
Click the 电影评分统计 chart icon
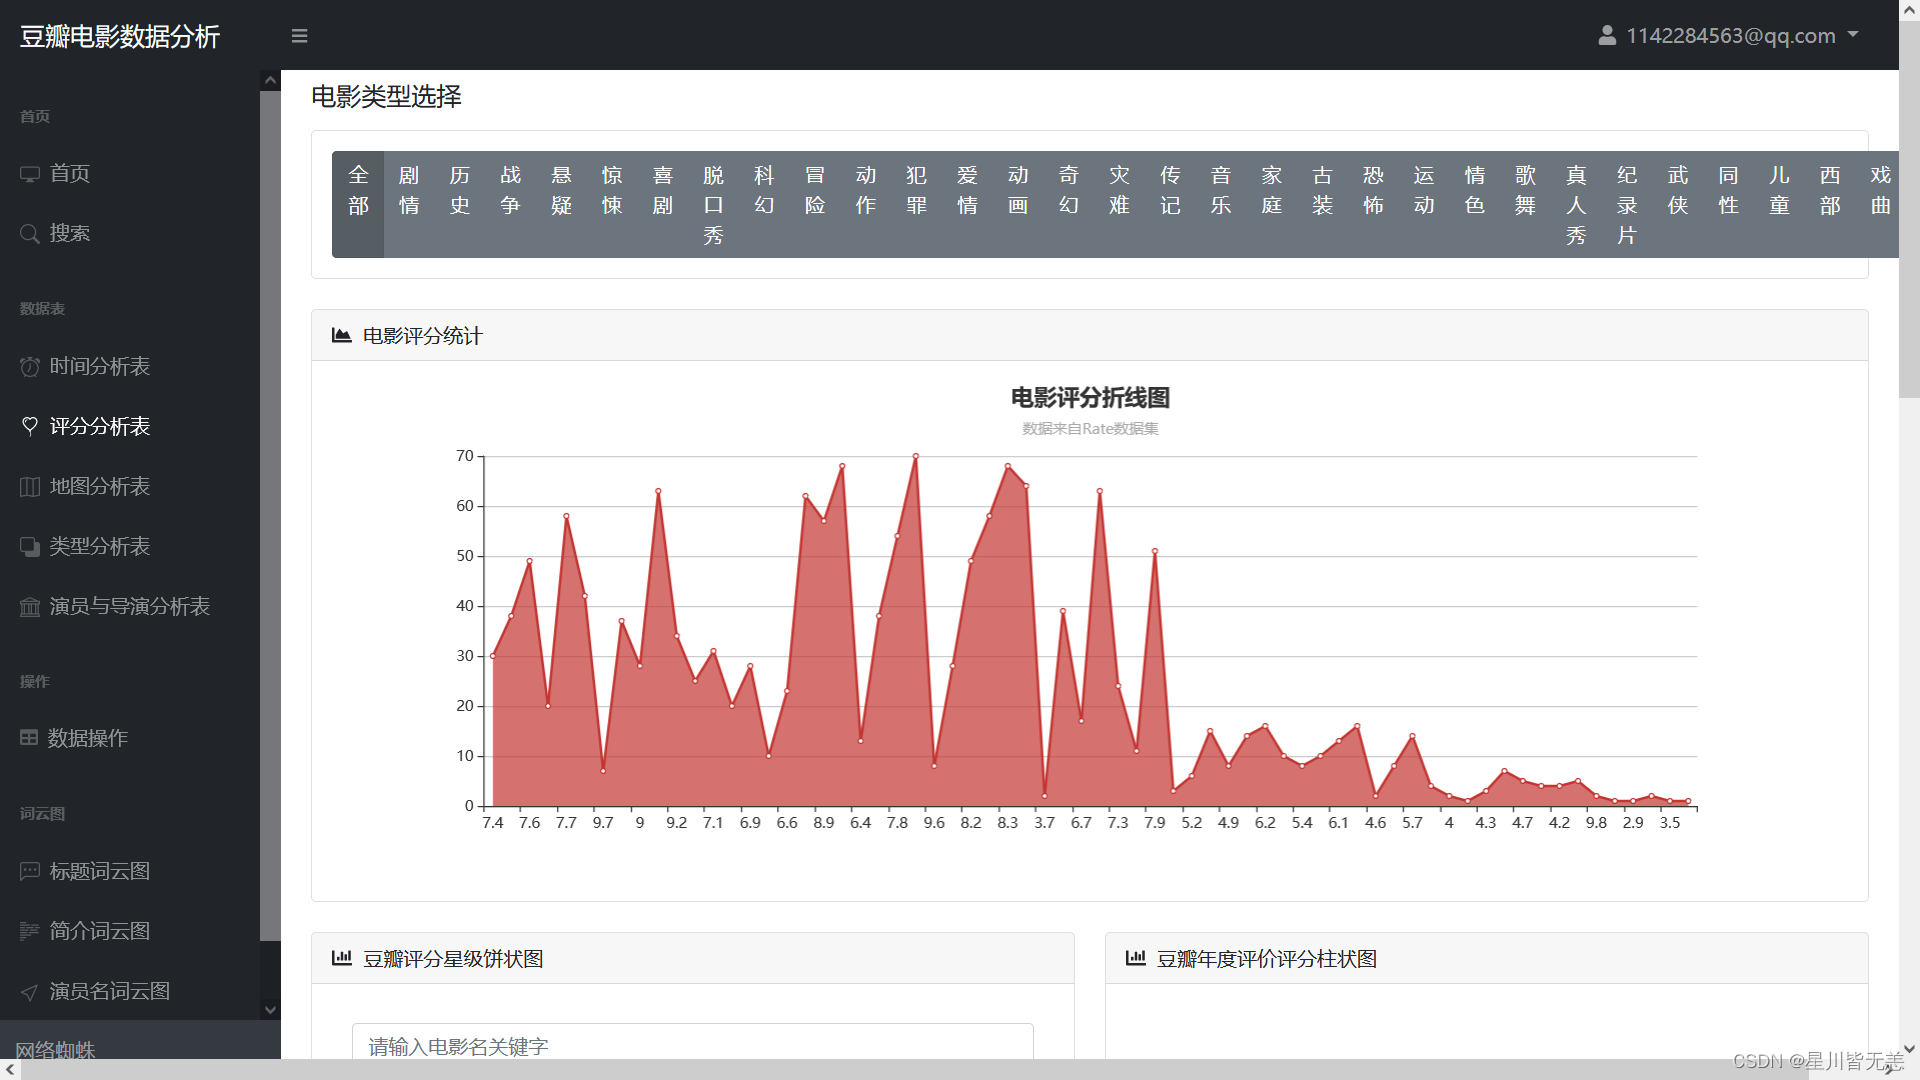(x=340, y=336)
